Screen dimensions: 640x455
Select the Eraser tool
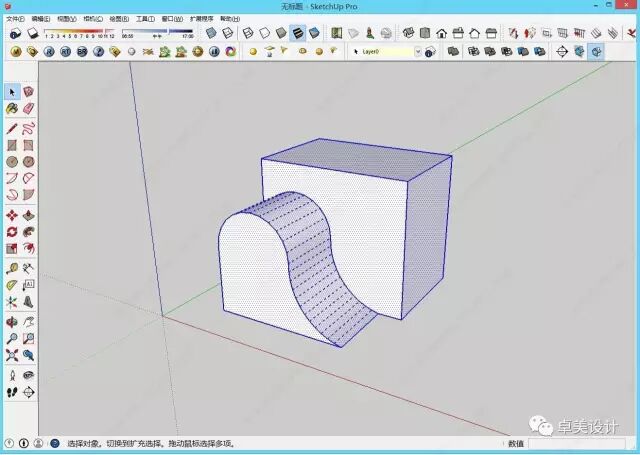tap(28, 109)
